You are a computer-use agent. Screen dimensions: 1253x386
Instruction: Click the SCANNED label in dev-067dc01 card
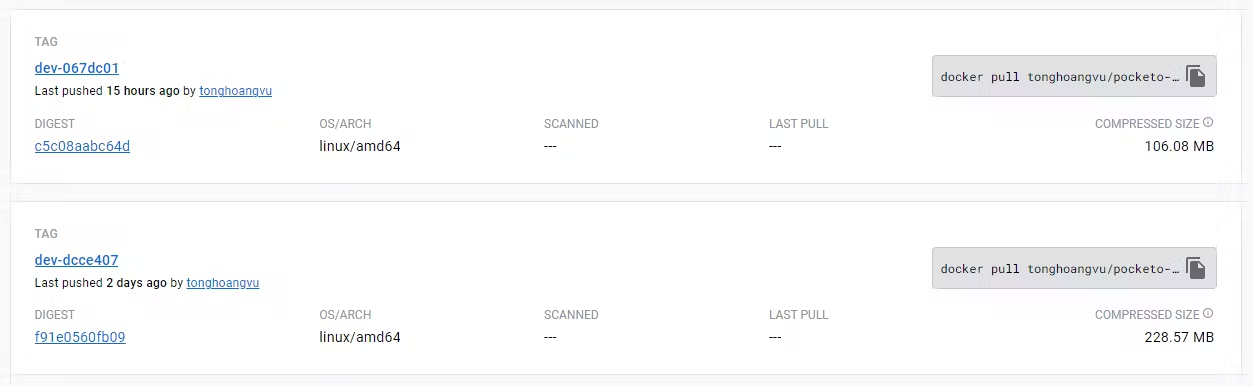tap(571, 124)
